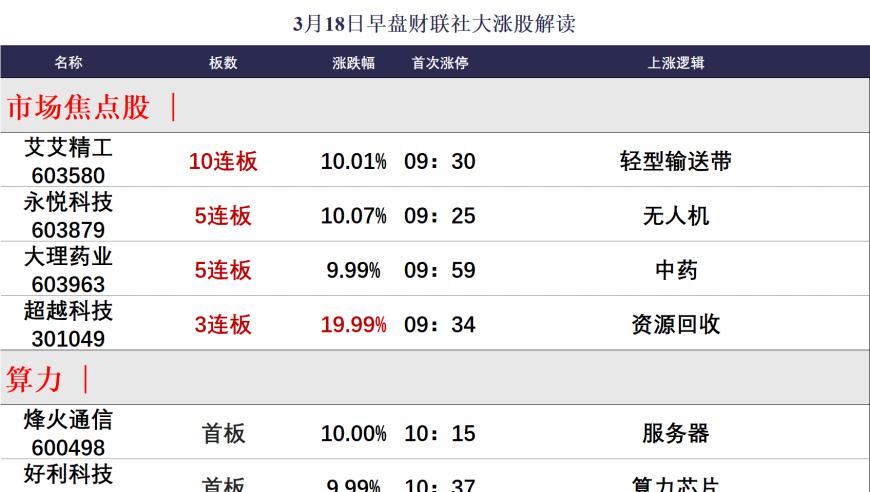Click stock name 艾艾精工
Screen dimensions: 870x492
(68, 148)
